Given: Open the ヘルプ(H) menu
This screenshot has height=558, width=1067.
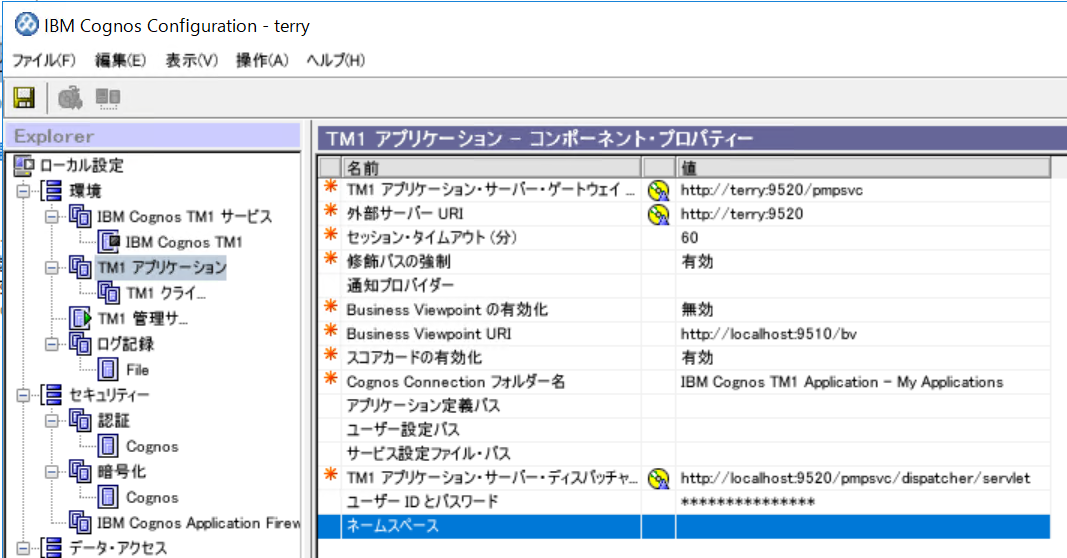Looking at the screenshot, I should click(336, 60).
